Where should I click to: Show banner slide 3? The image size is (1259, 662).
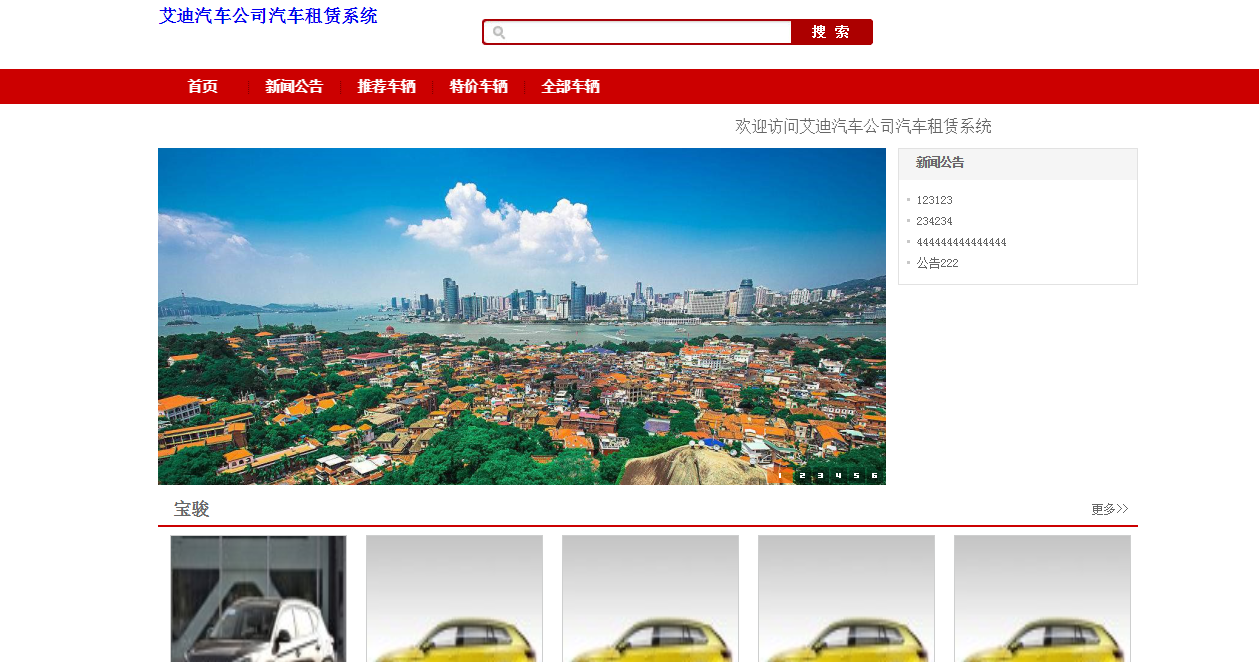(x=820, y=476)
